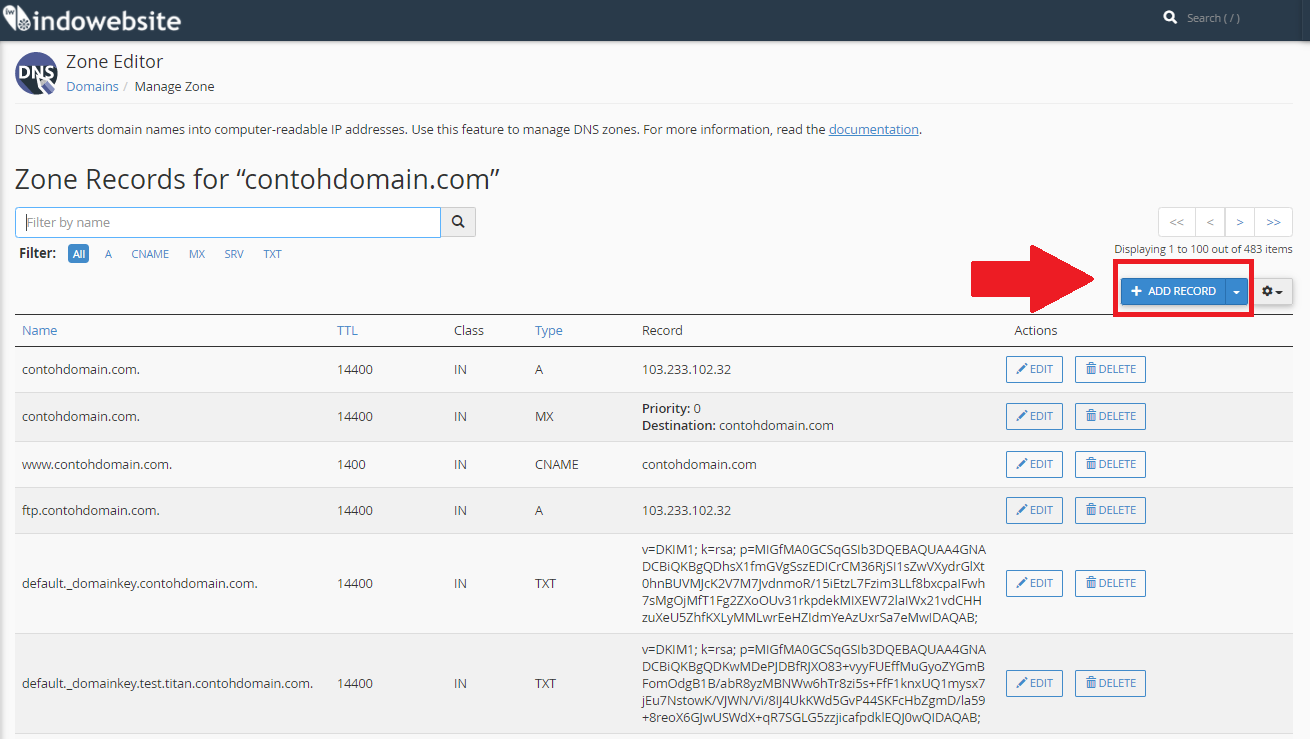
Task: Open the gear settings dropdown
Action: tap(1272, 290)
